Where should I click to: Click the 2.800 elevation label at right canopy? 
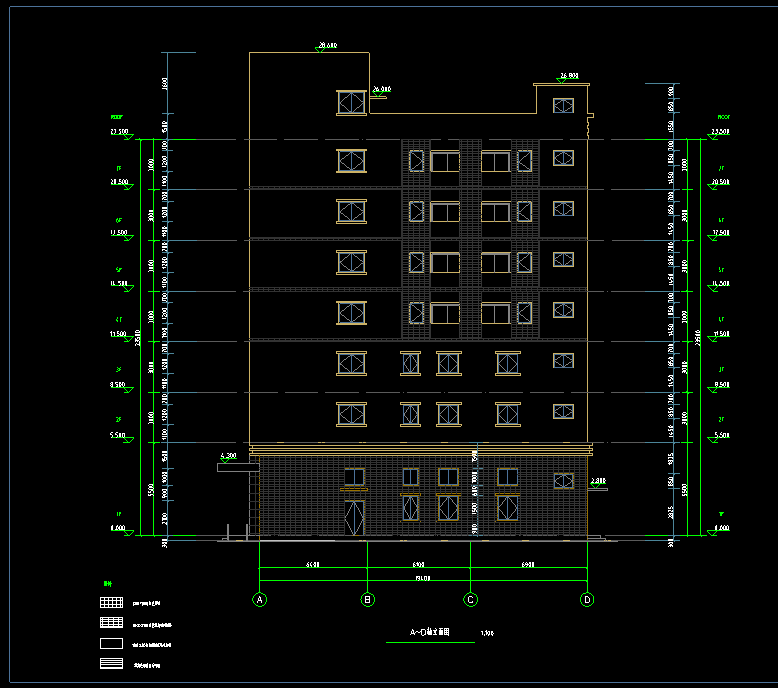coord(598,482)
